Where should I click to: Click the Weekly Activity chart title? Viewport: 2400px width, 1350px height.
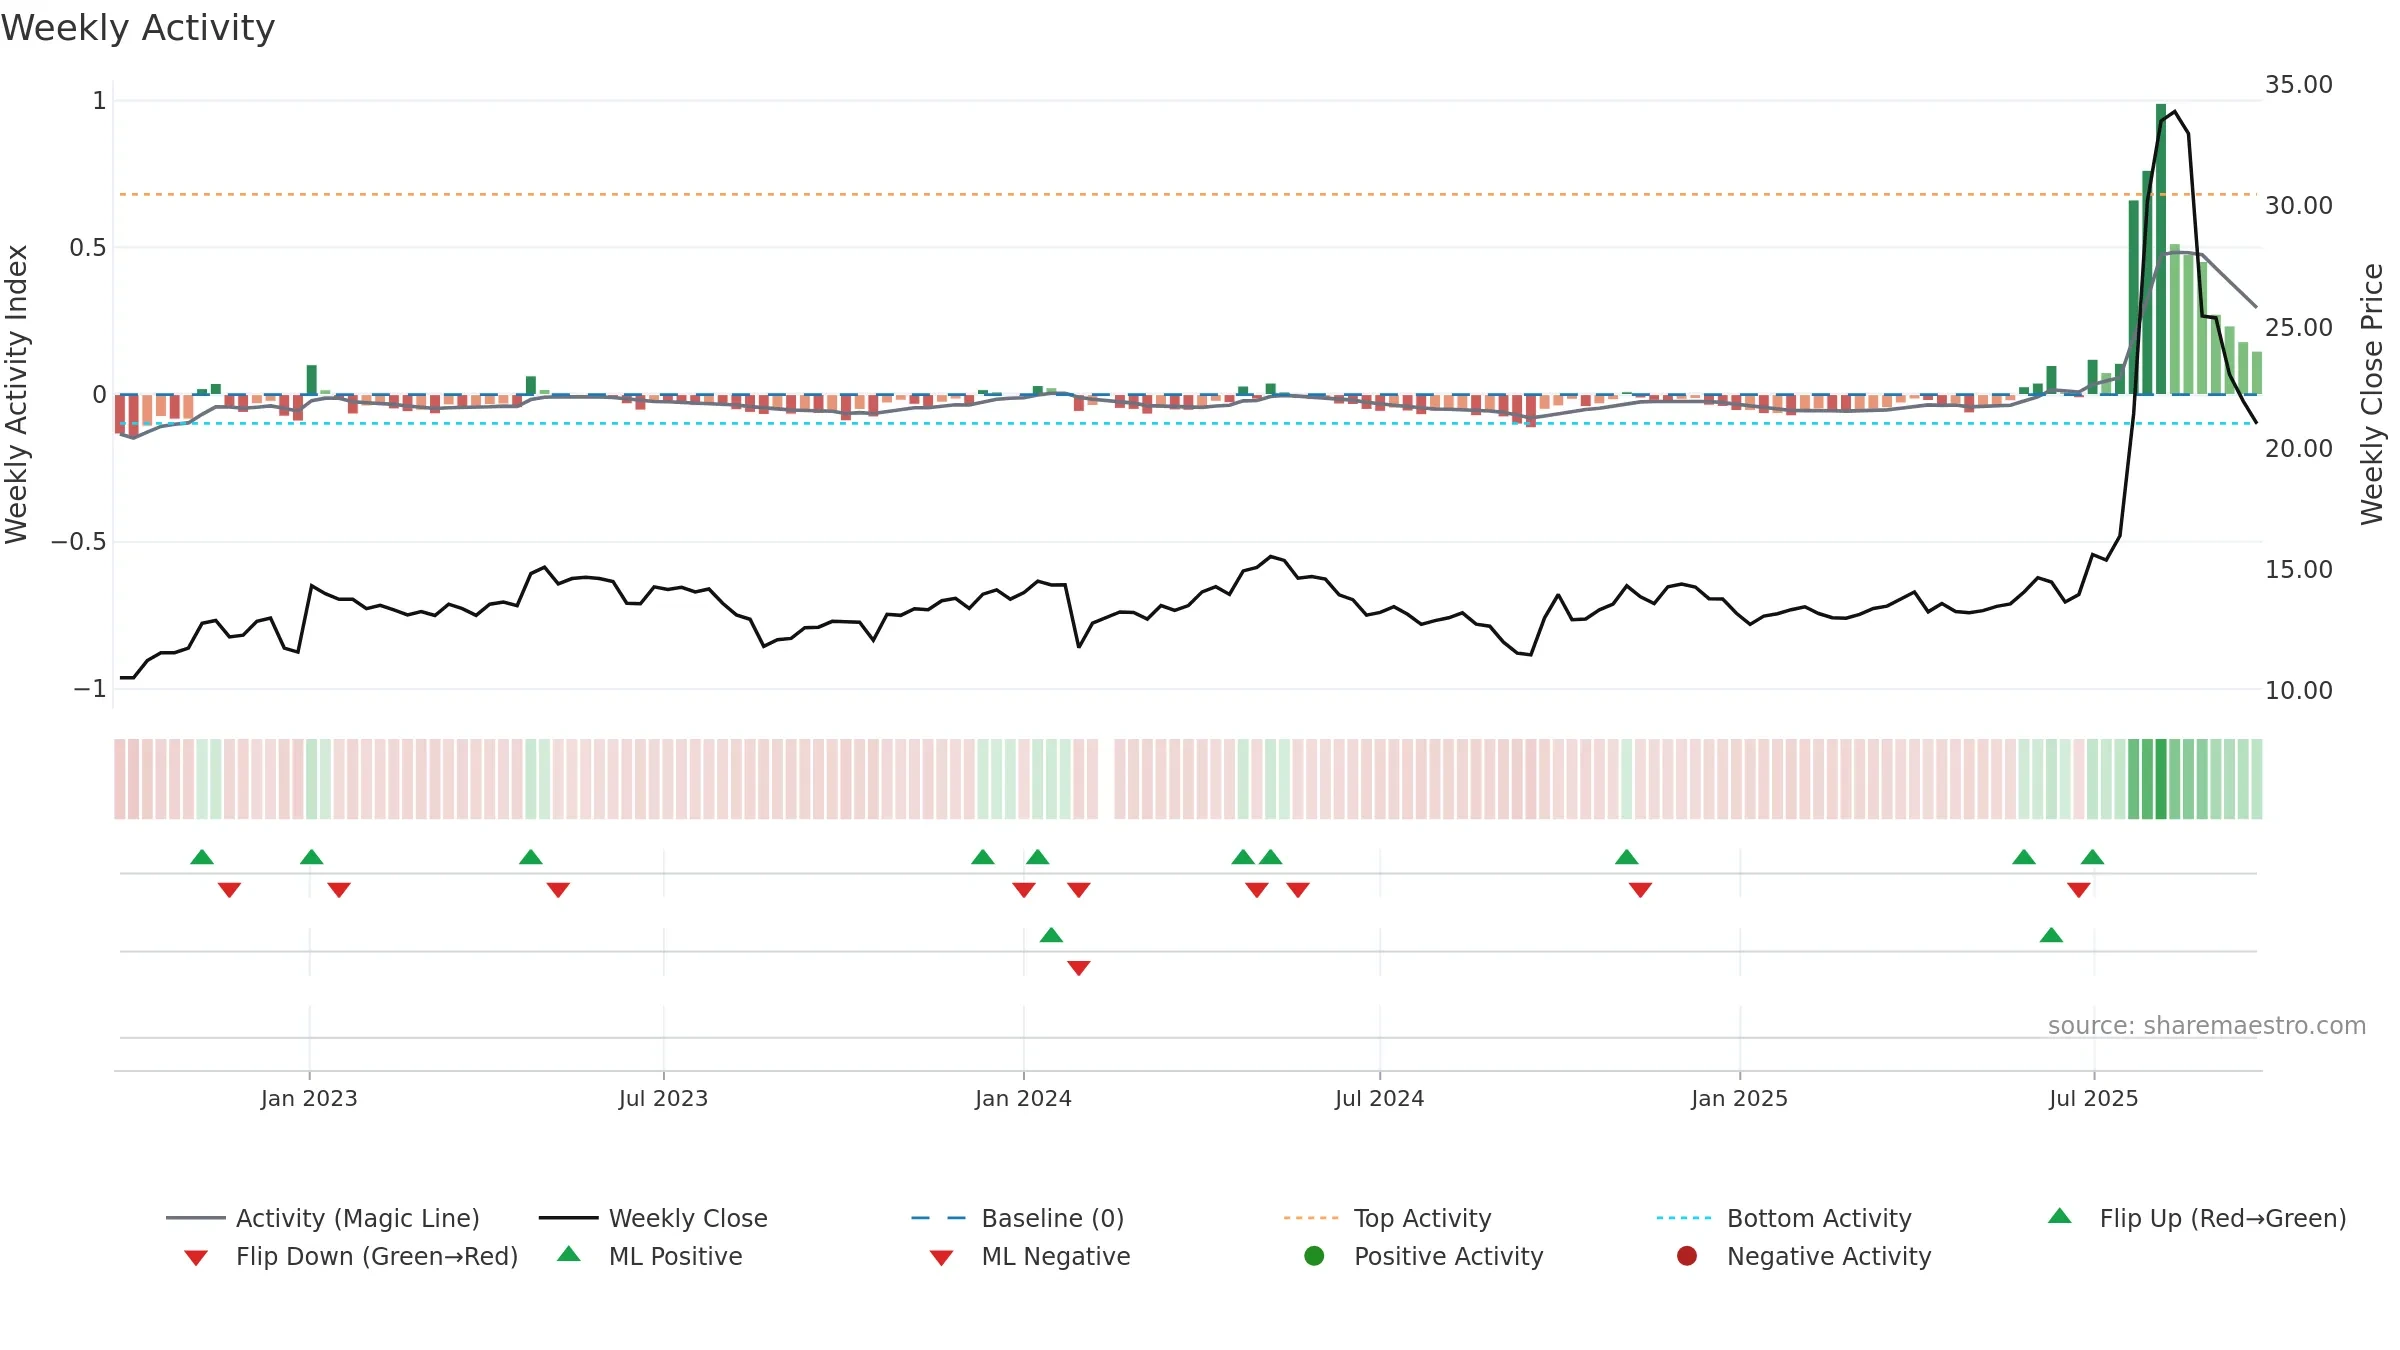coord(138,28)
